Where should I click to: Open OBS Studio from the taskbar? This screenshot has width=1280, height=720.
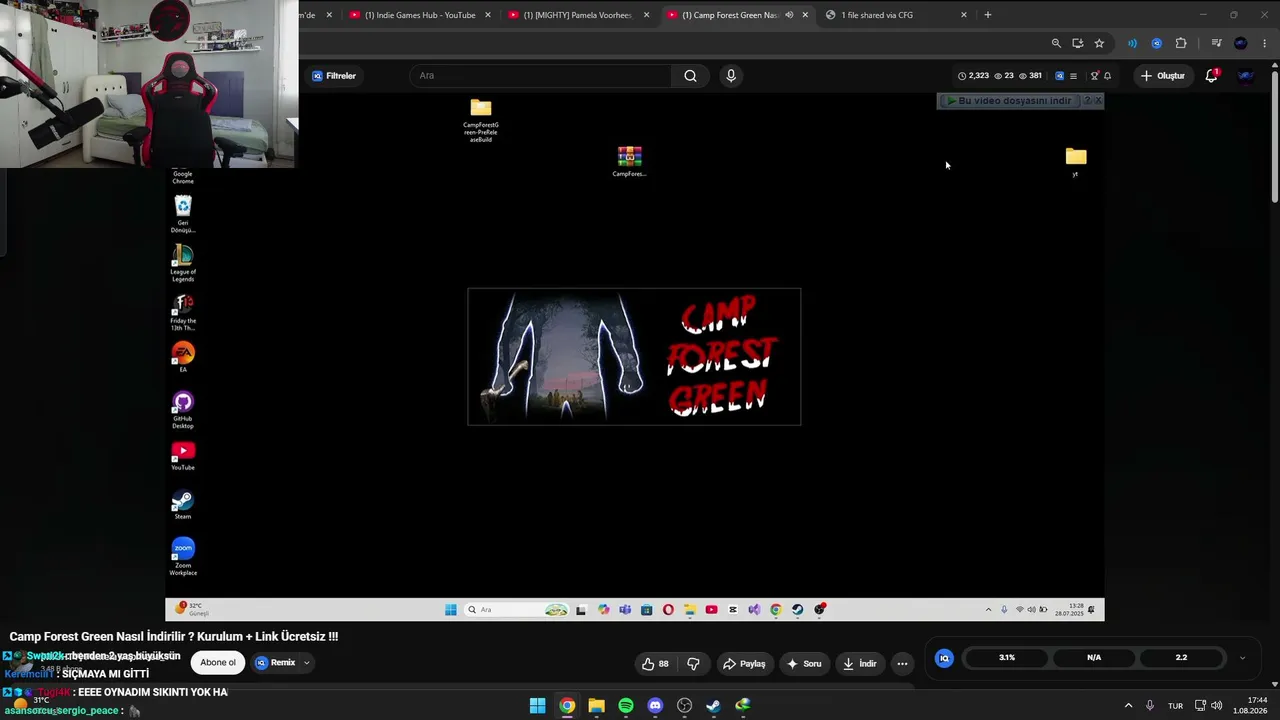point(684,706)
